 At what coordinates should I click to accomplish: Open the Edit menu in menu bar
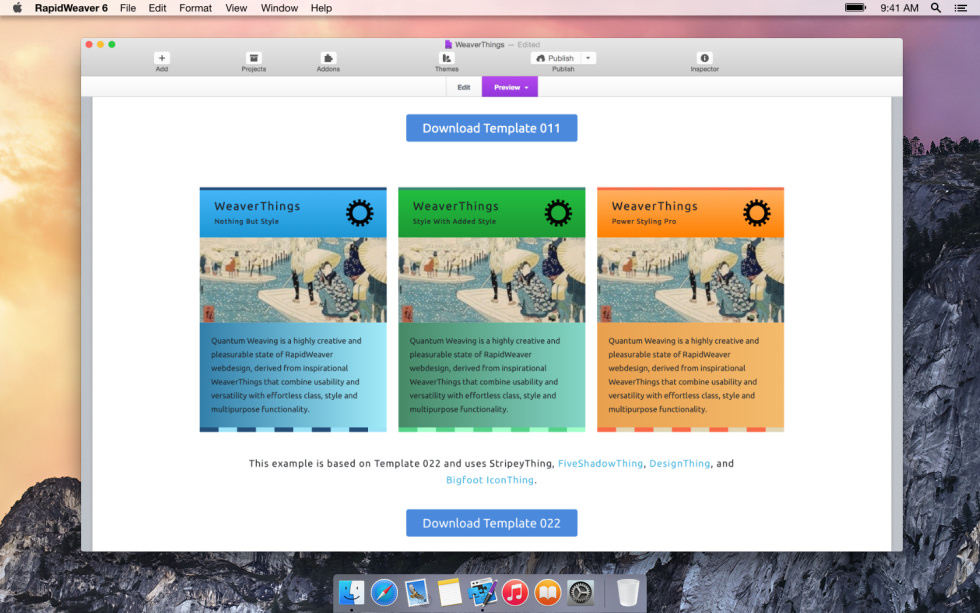[158, 8]
